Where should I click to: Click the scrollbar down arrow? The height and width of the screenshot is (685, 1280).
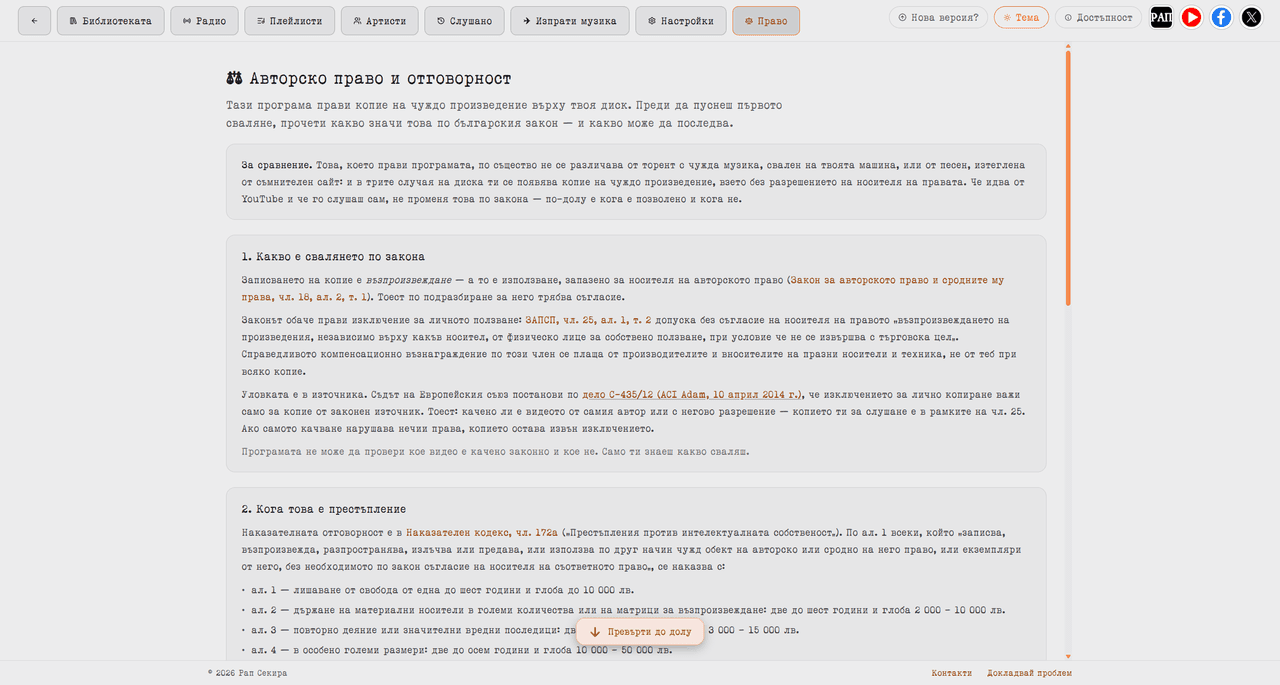[x=1068, y=655]
